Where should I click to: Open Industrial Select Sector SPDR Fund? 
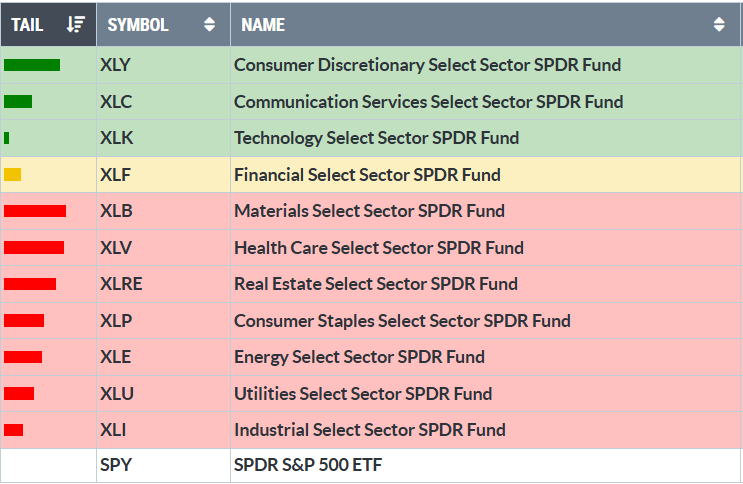[369, 430]
